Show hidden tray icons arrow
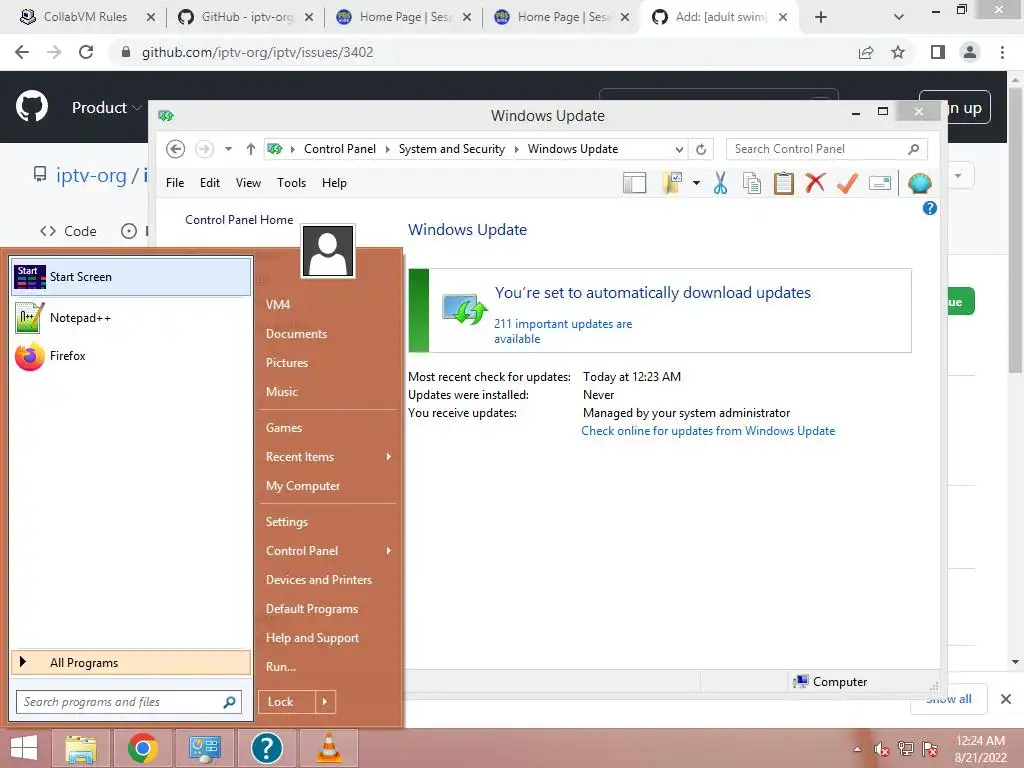Image resolution: width=1024 pixels, height=768 pixels. coord(857,749)
